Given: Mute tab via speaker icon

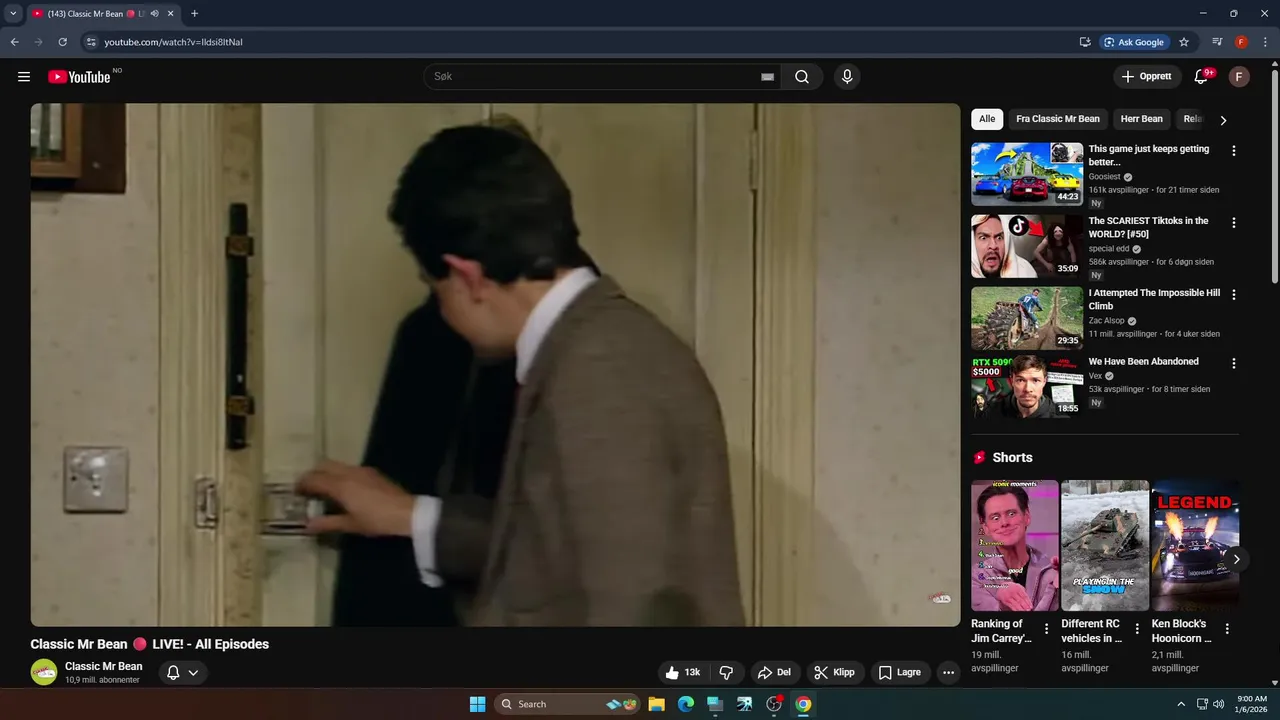Looking at the screenshot, I should [154, 14].
